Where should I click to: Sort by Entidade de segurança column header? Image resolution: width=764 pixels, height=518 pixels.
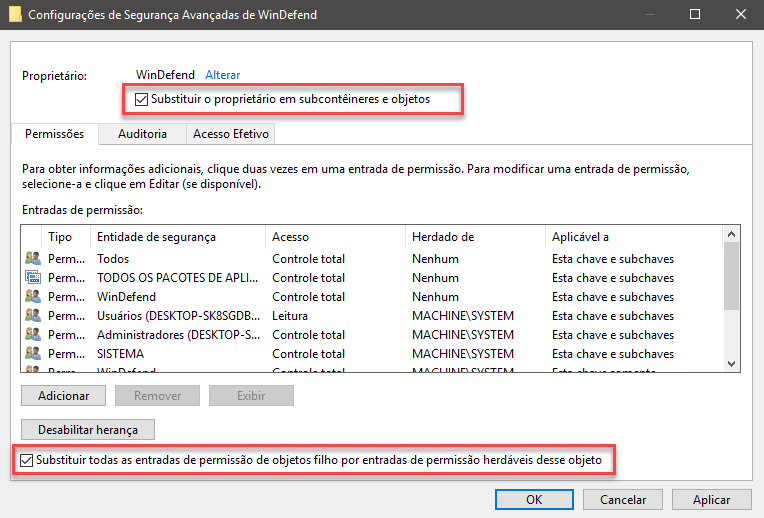[178, 237]
